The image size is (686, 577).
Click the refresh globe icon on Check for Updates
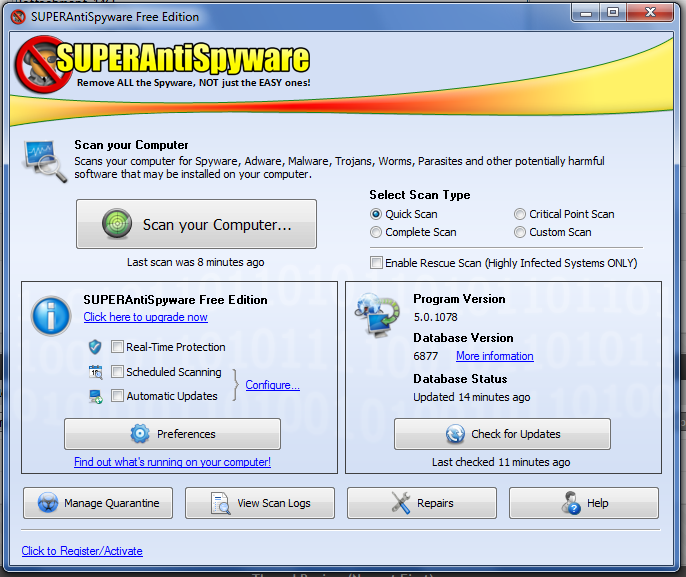pyautogui.click(x=455, y=434)
